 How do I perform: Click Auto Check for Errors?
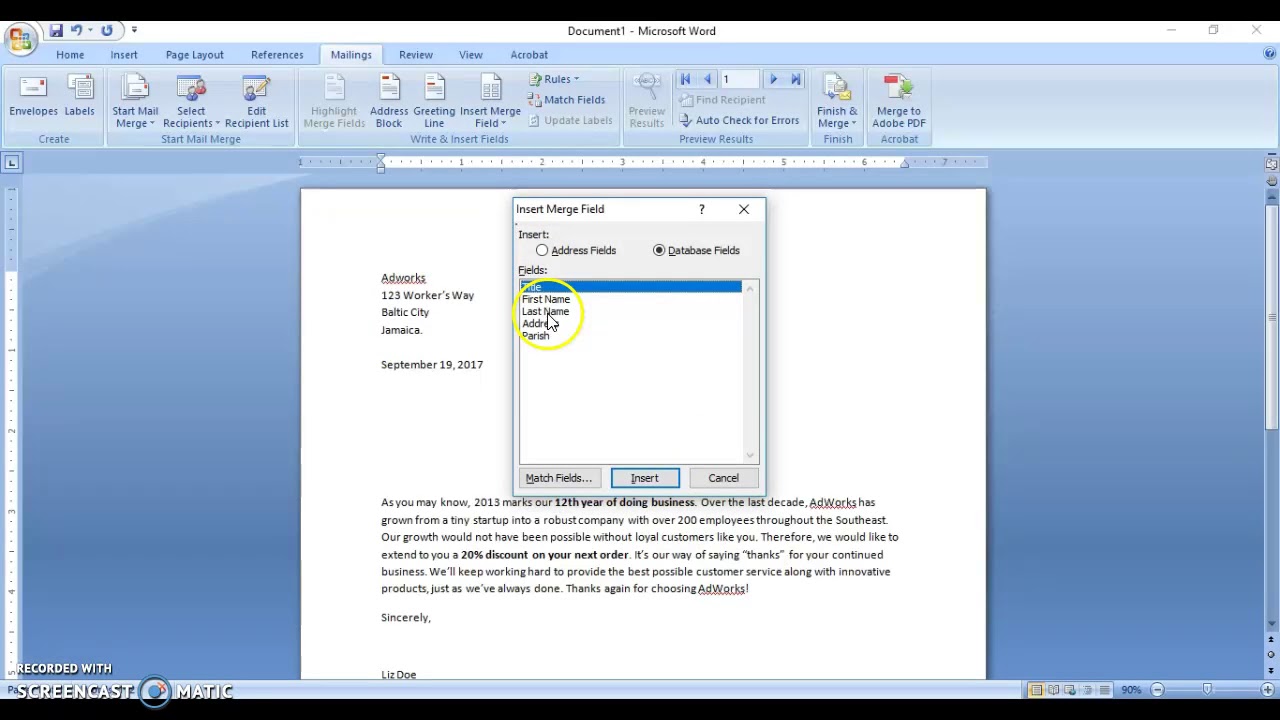[739, 120]
